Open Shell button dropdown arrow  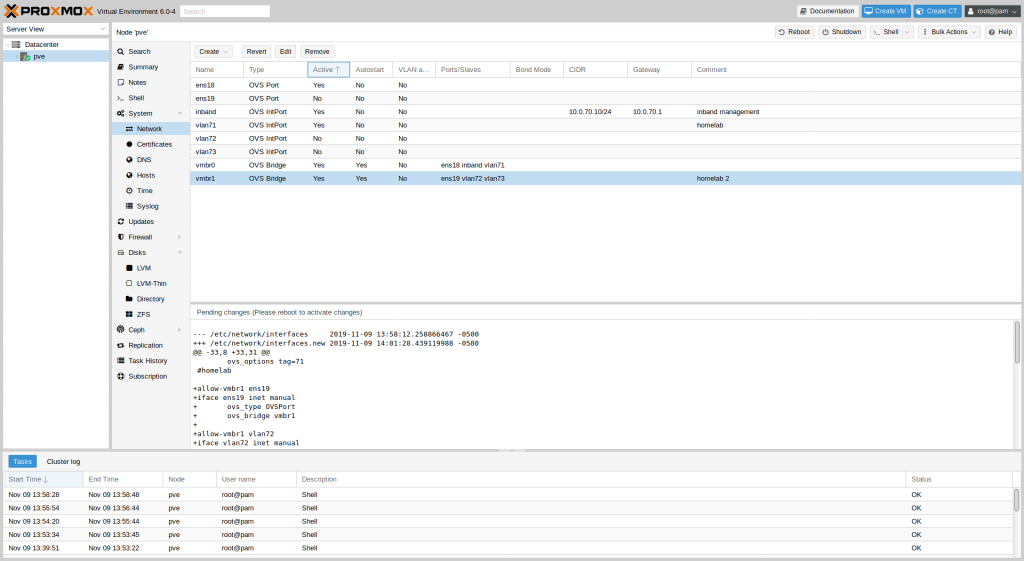[x=907, y=32]
